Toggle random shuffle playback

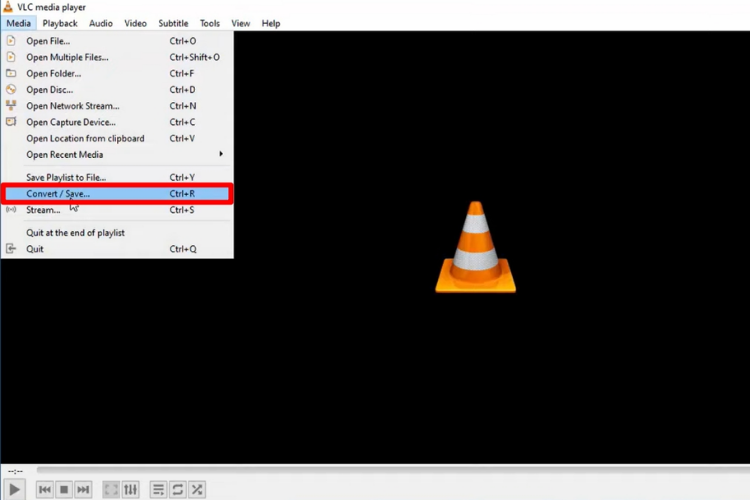[197, 489]
